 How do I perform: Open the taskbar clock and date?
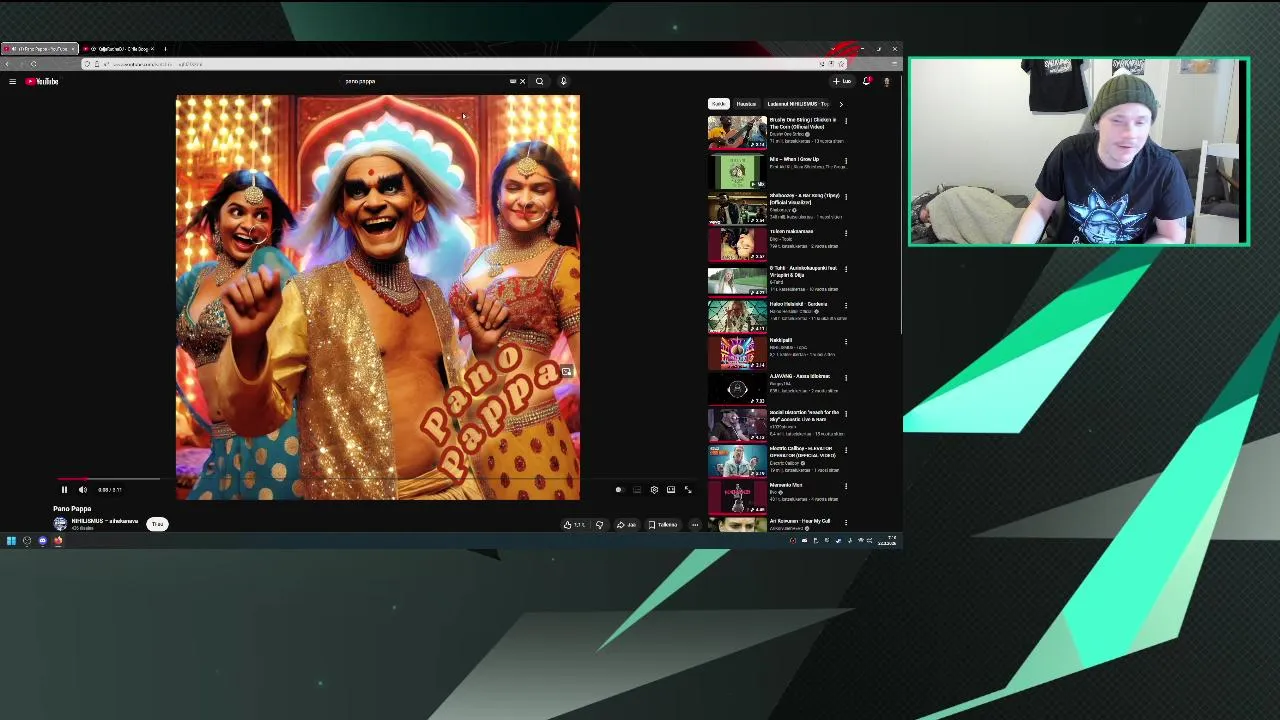pyautogui.click(x=888, y=541)
